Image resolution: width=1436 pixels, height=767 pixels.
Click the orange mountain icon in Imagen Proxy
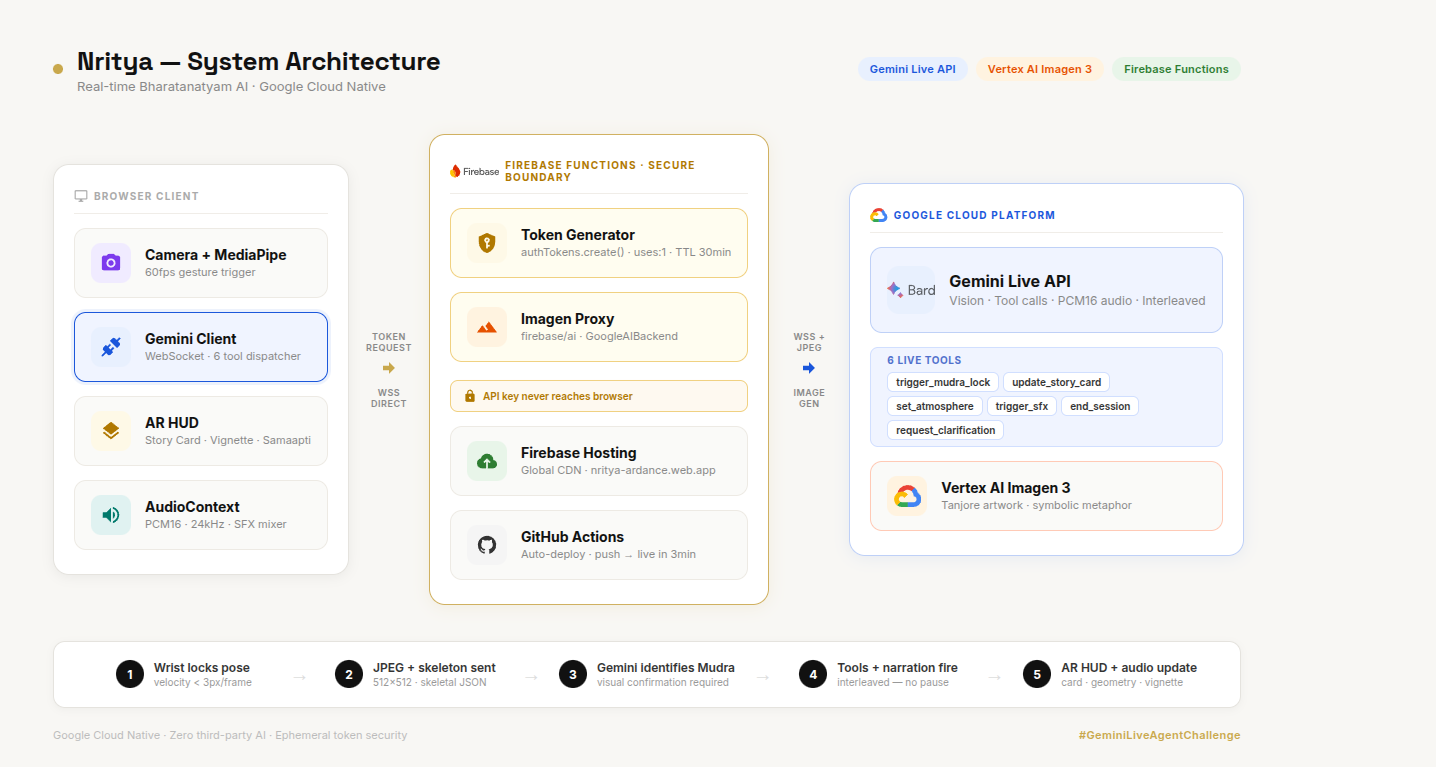[x=487, y=327]
